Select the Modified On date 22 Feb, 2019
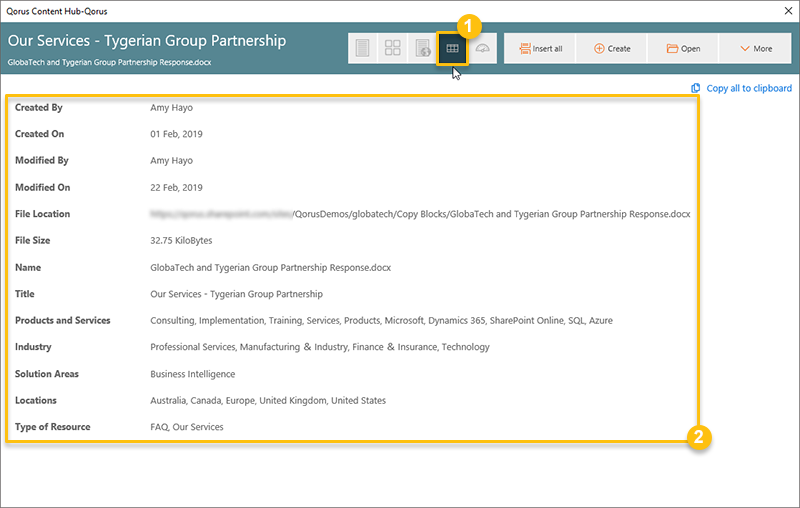The image size is (800, 508). [x=176, y=188]
